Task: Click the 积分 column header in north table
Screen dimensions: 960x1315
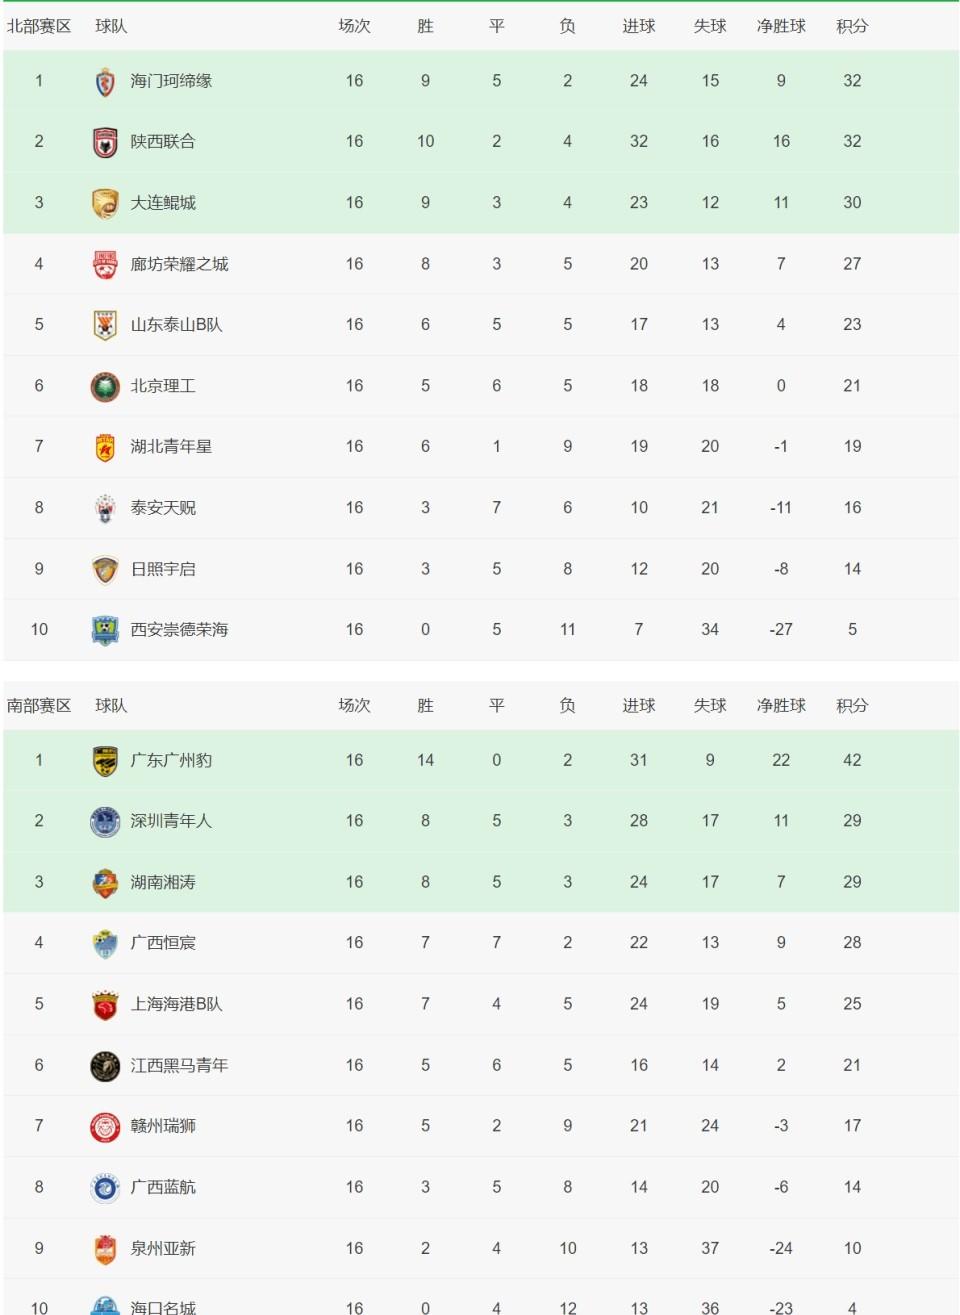Action: click(852, 26)
